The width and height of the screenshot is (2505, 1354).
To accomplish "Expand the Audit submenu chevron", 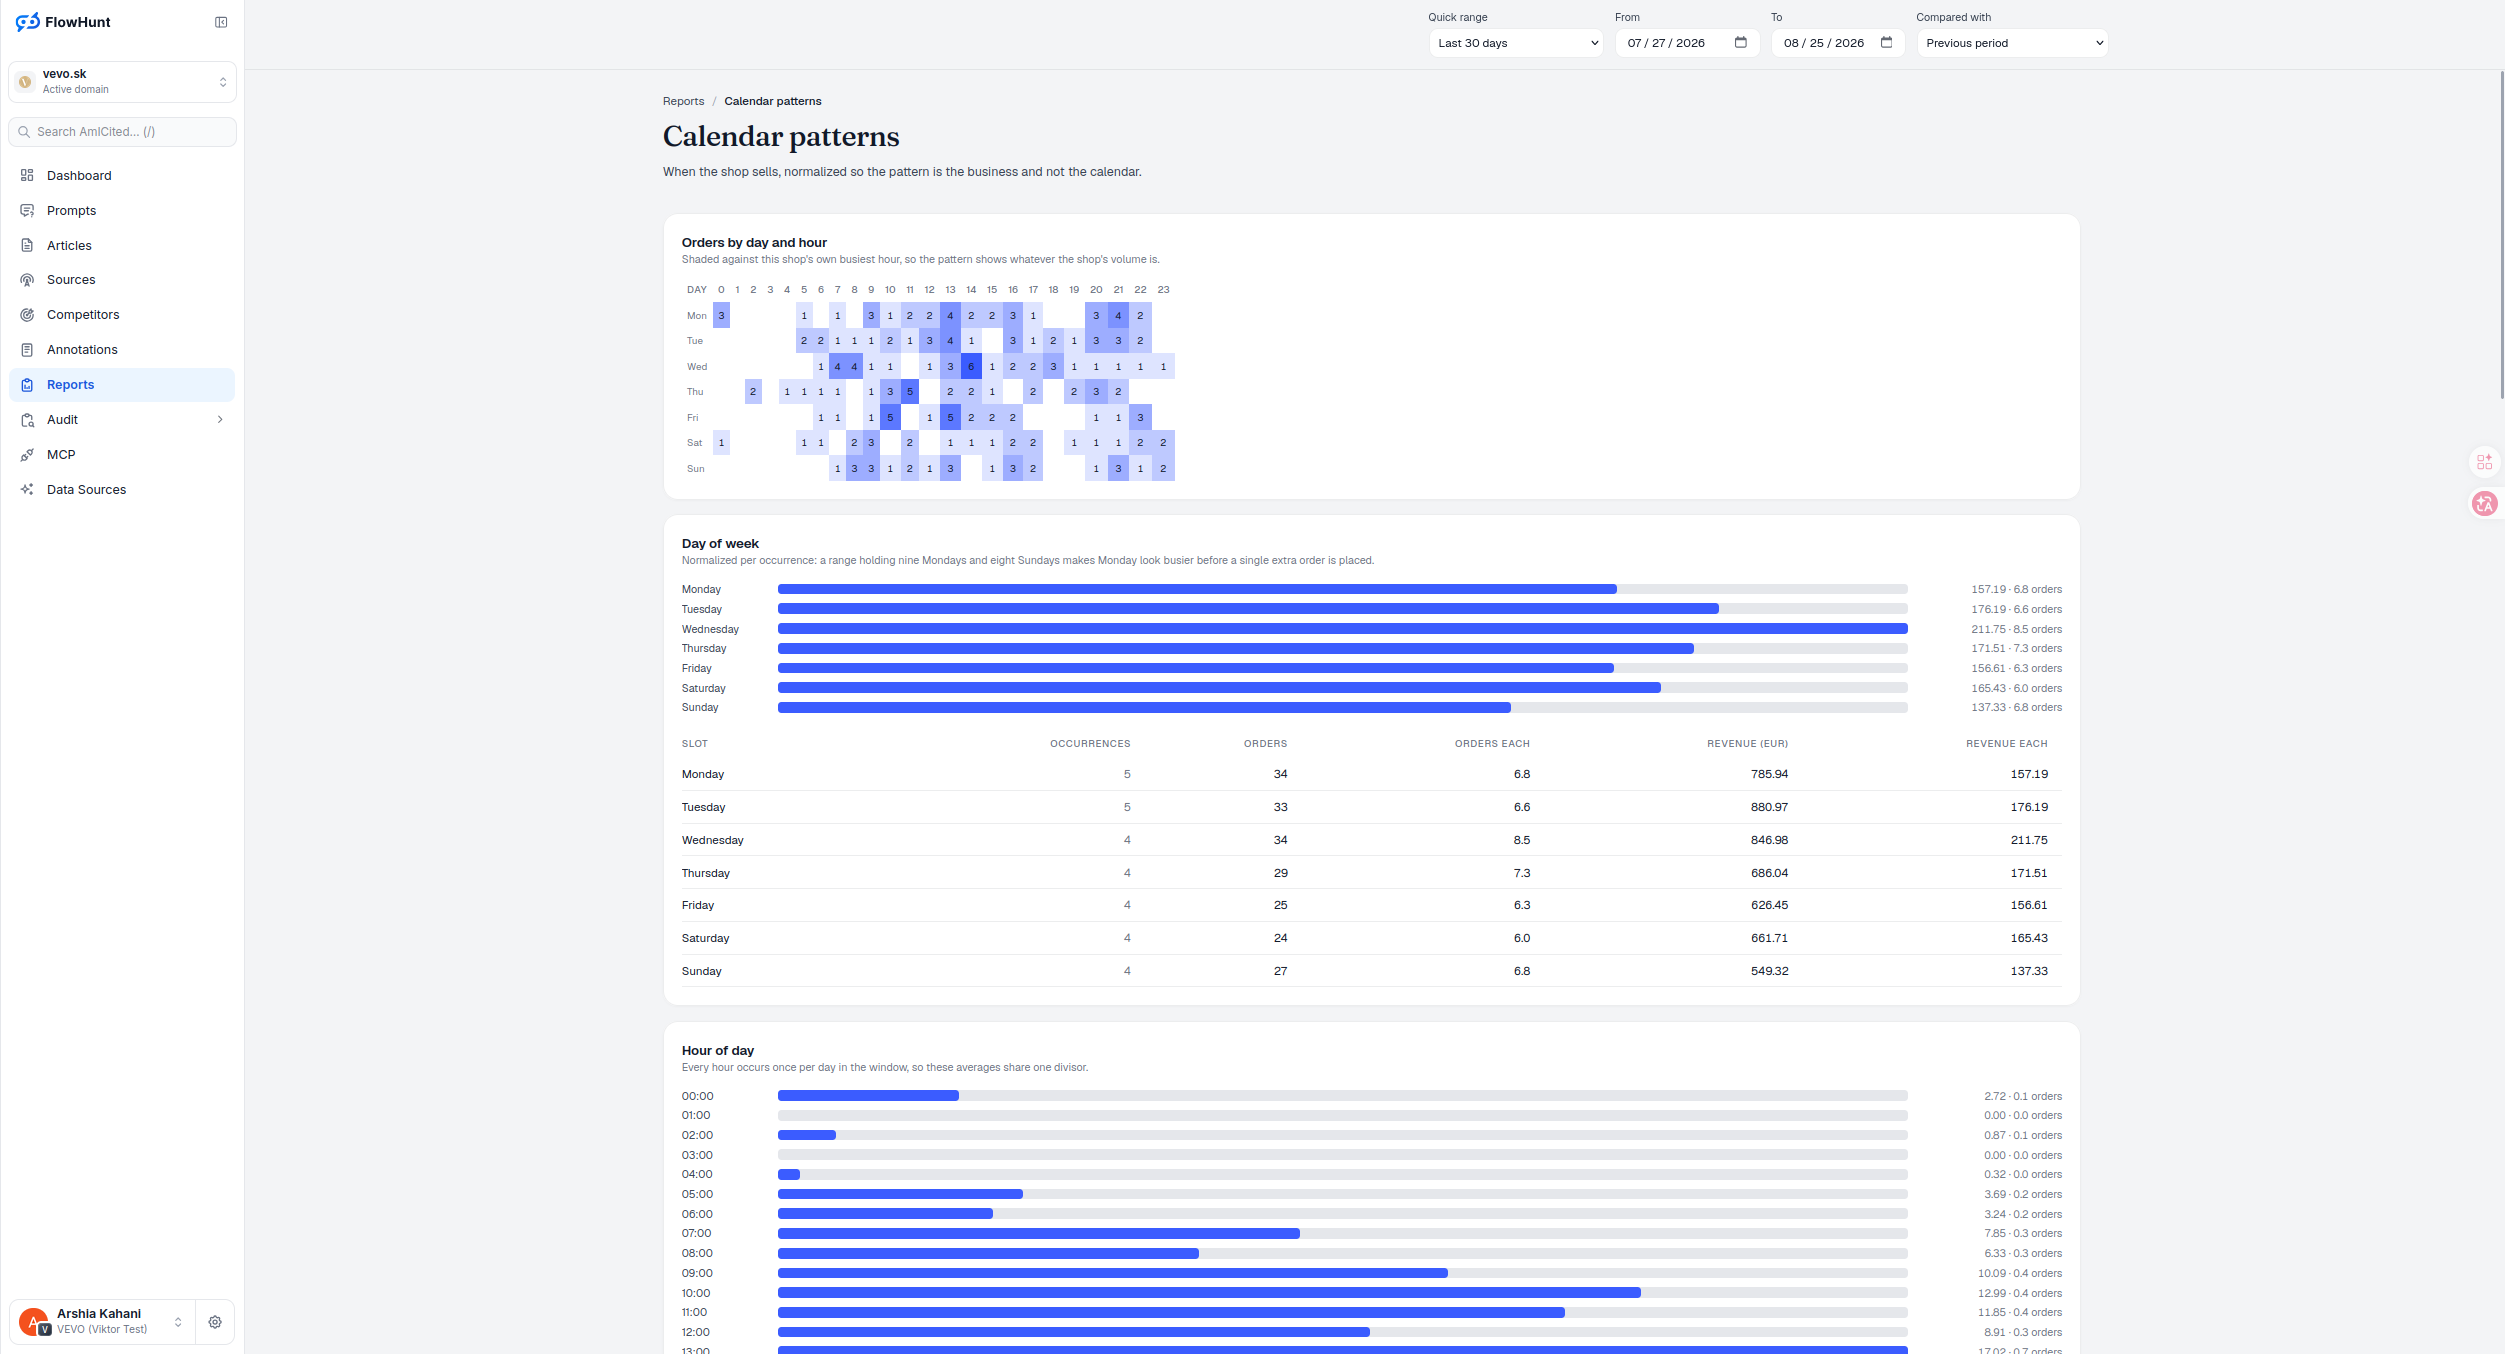I will pyautogui.click(x=220, y=420).
